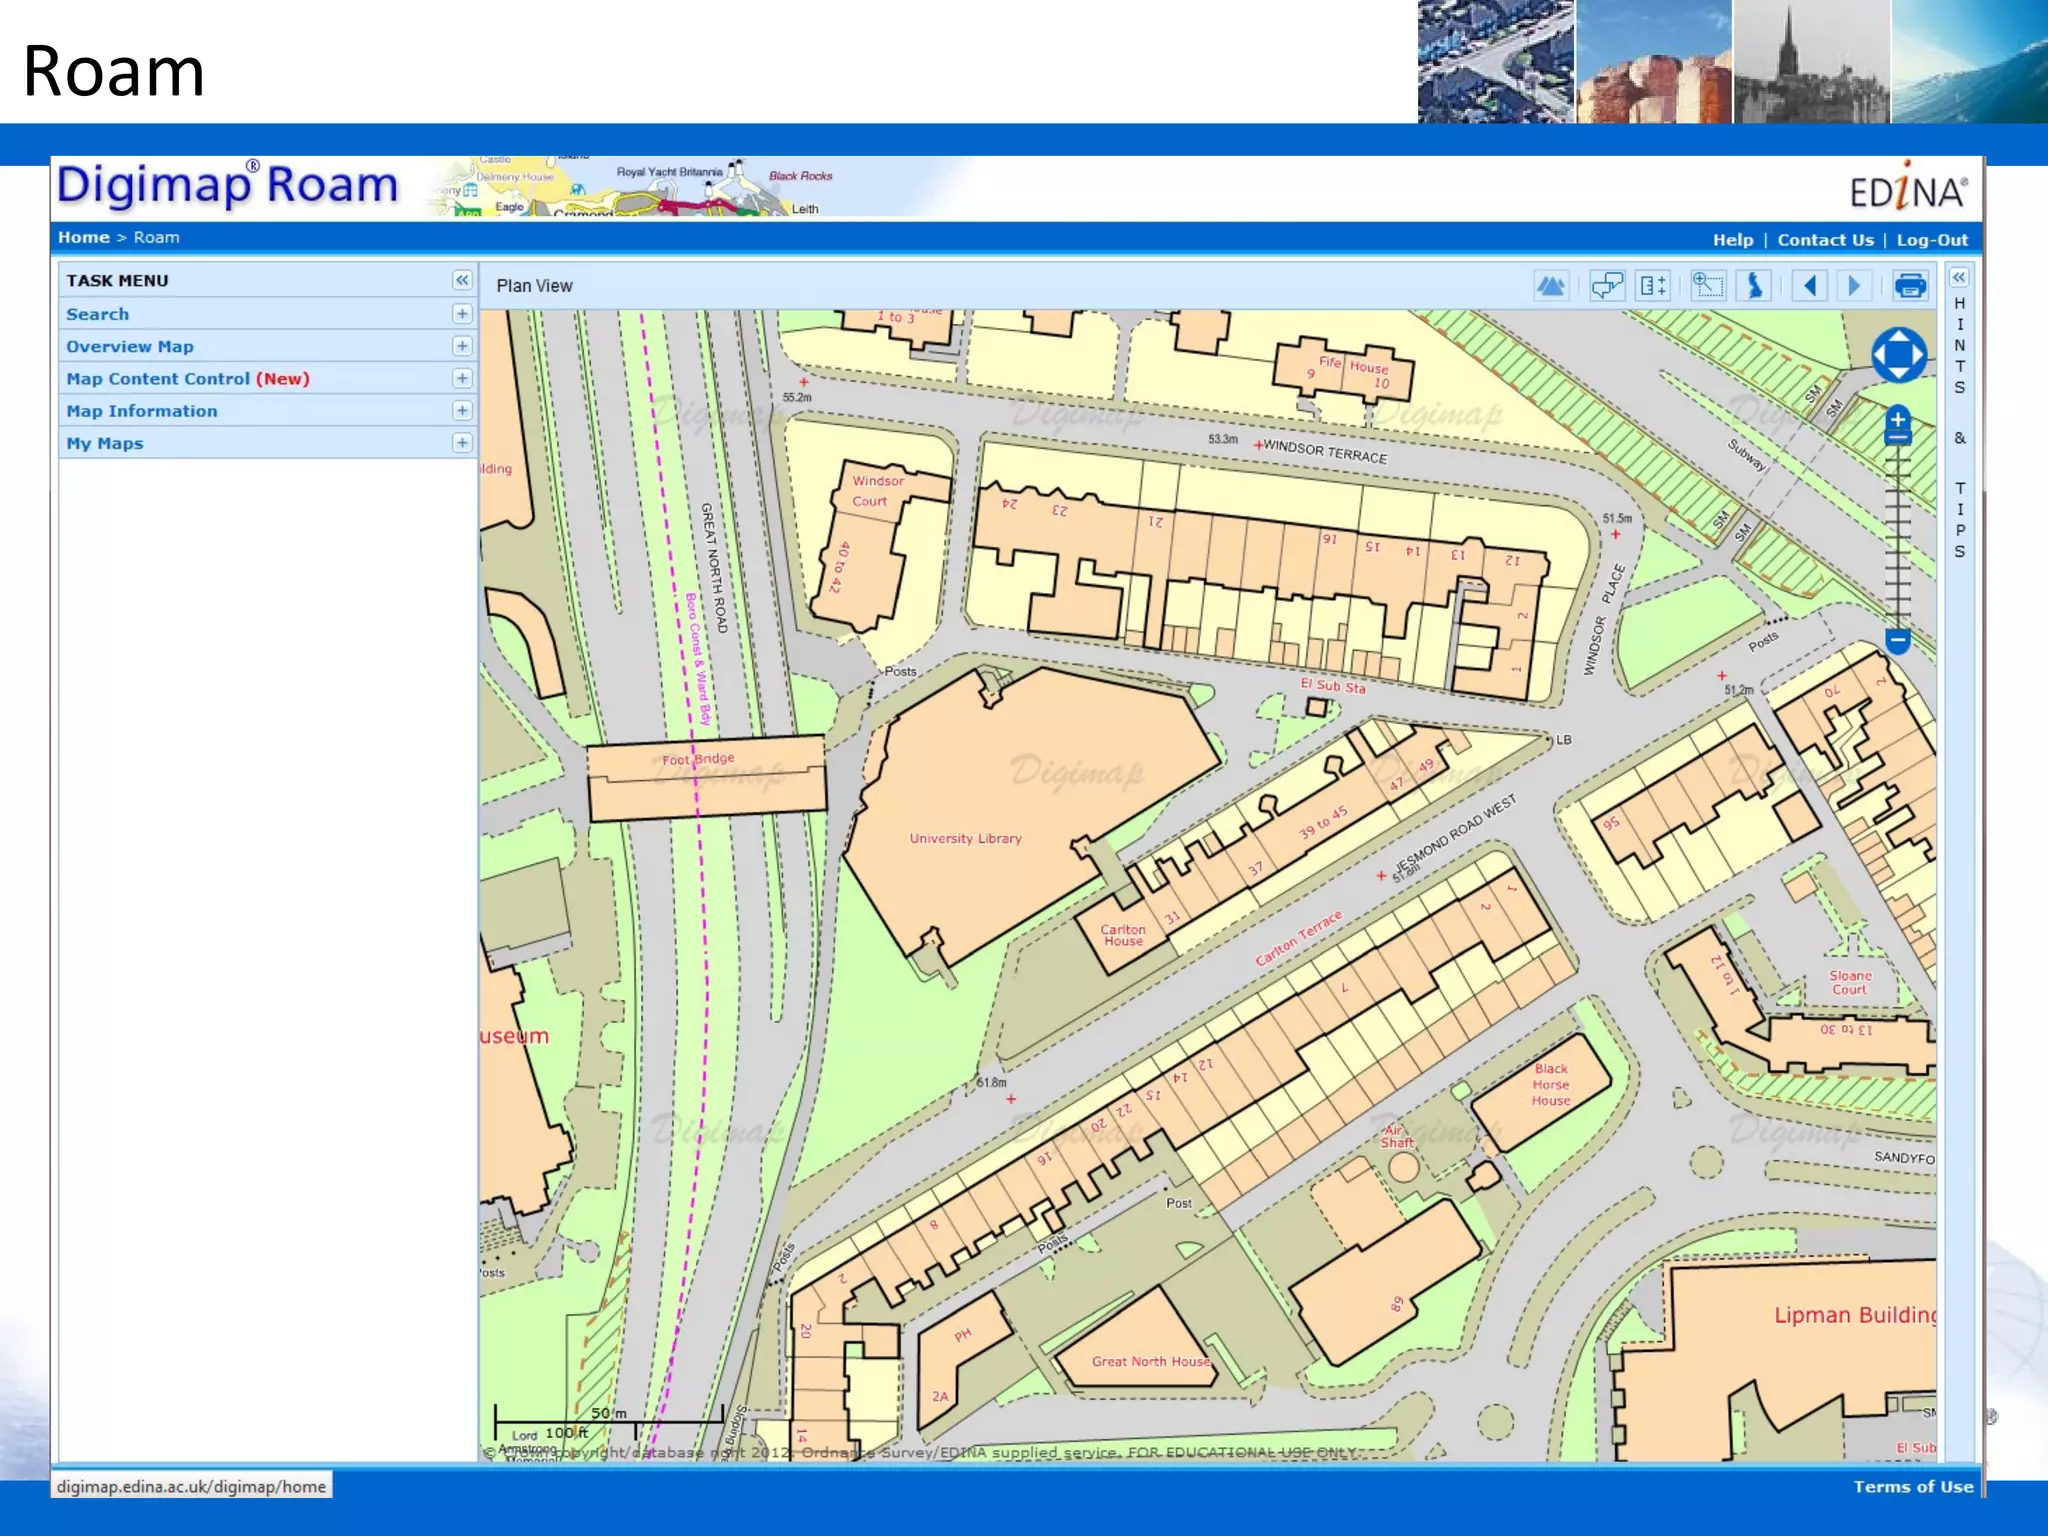Click the Help link in header
The height and width of the screenshot is (1536, 2048).
point(1732,240)
